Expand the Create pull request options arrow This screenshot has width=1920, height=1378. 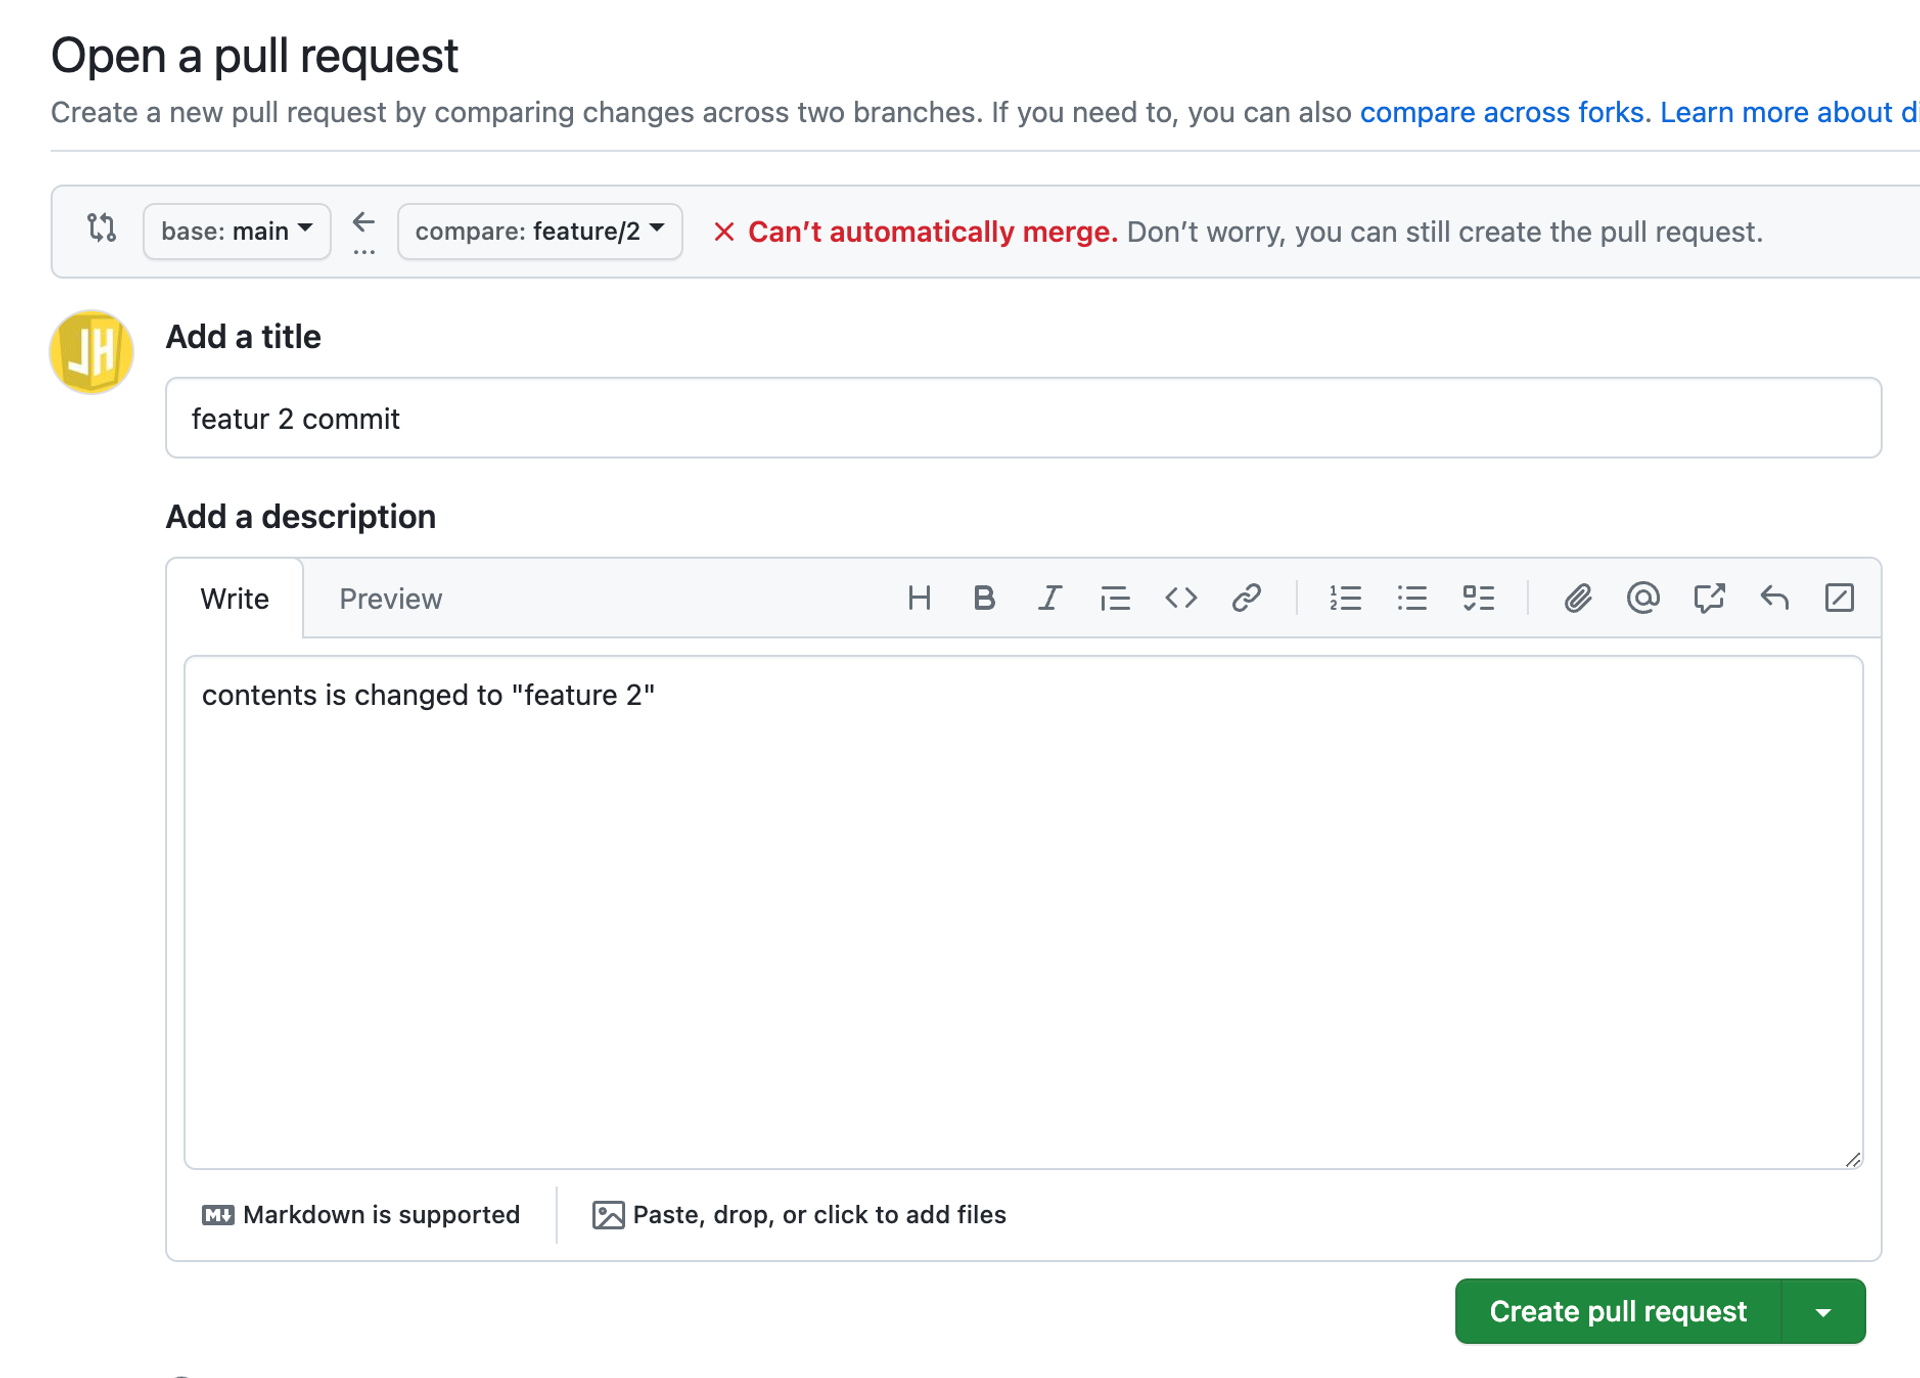click(1825, 1311)
